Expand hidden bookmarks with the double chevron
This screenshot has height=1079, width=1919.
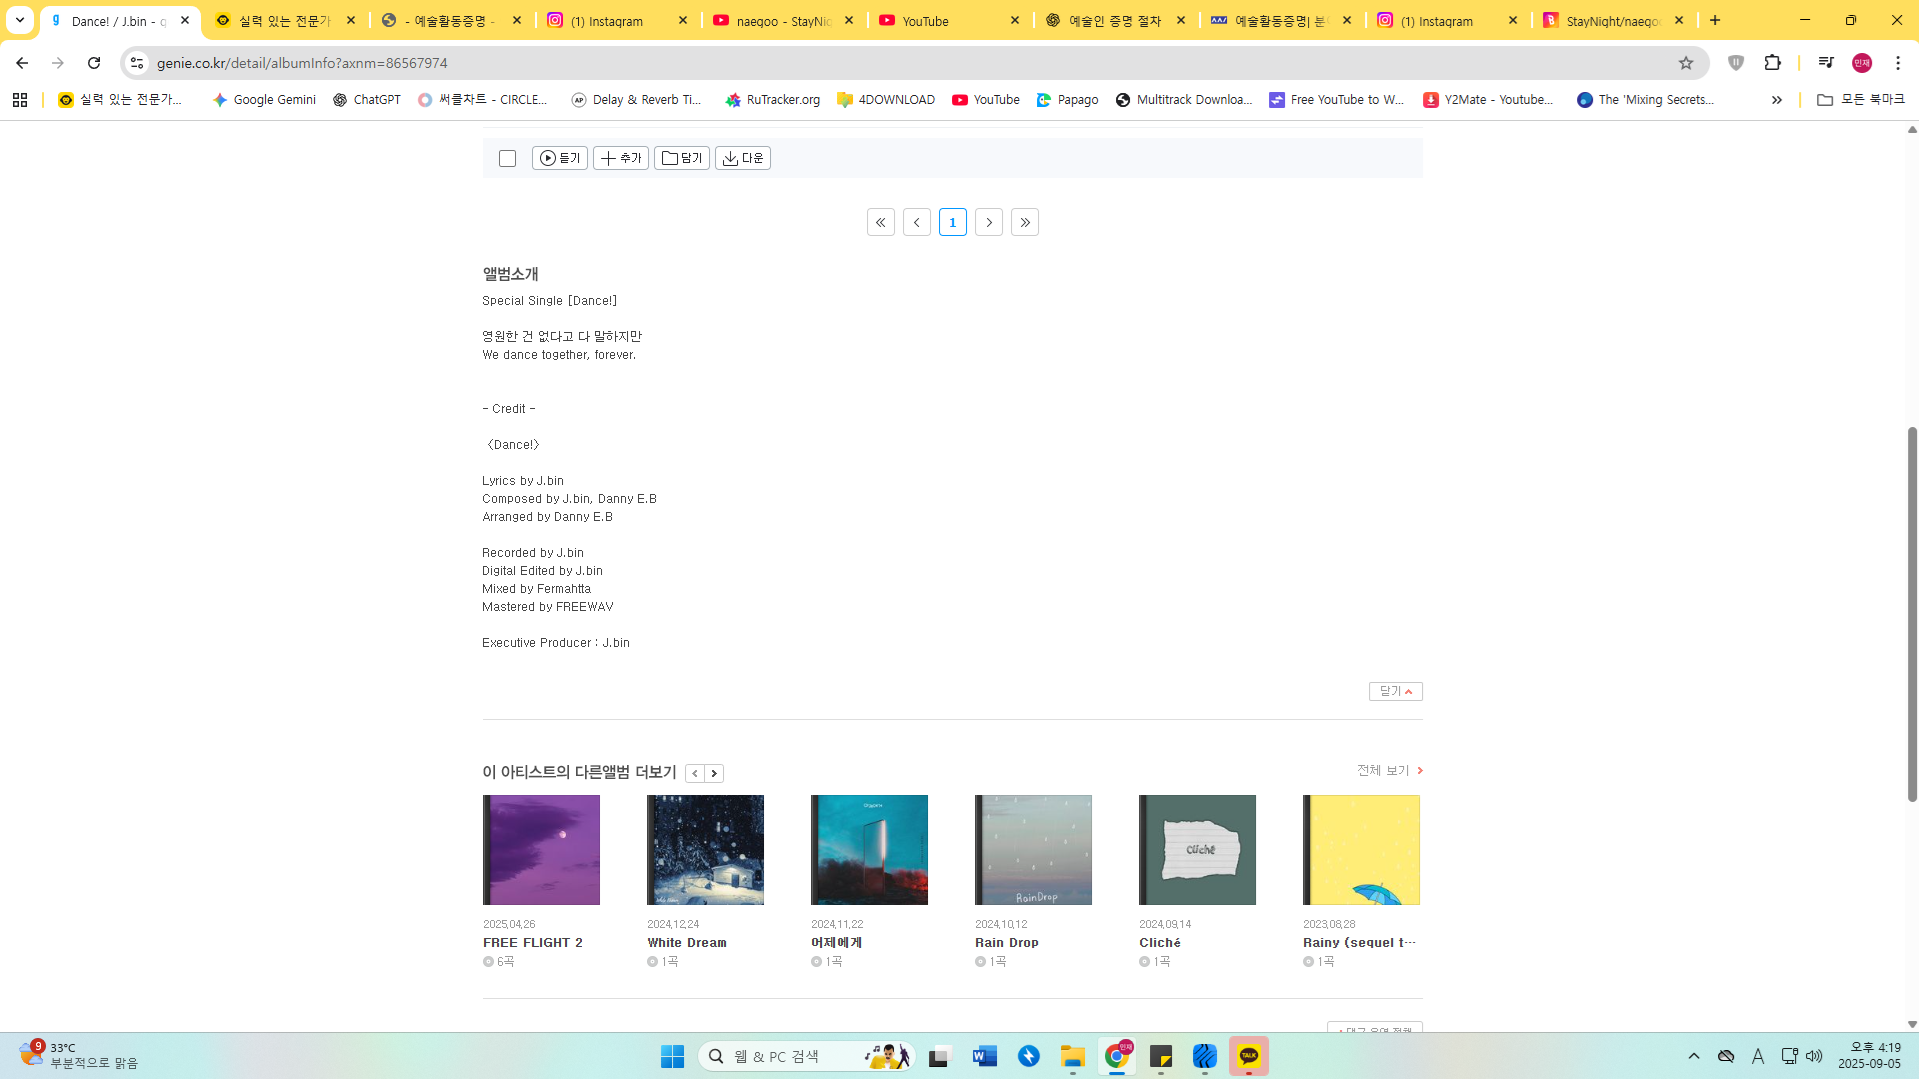[1776, 100]
